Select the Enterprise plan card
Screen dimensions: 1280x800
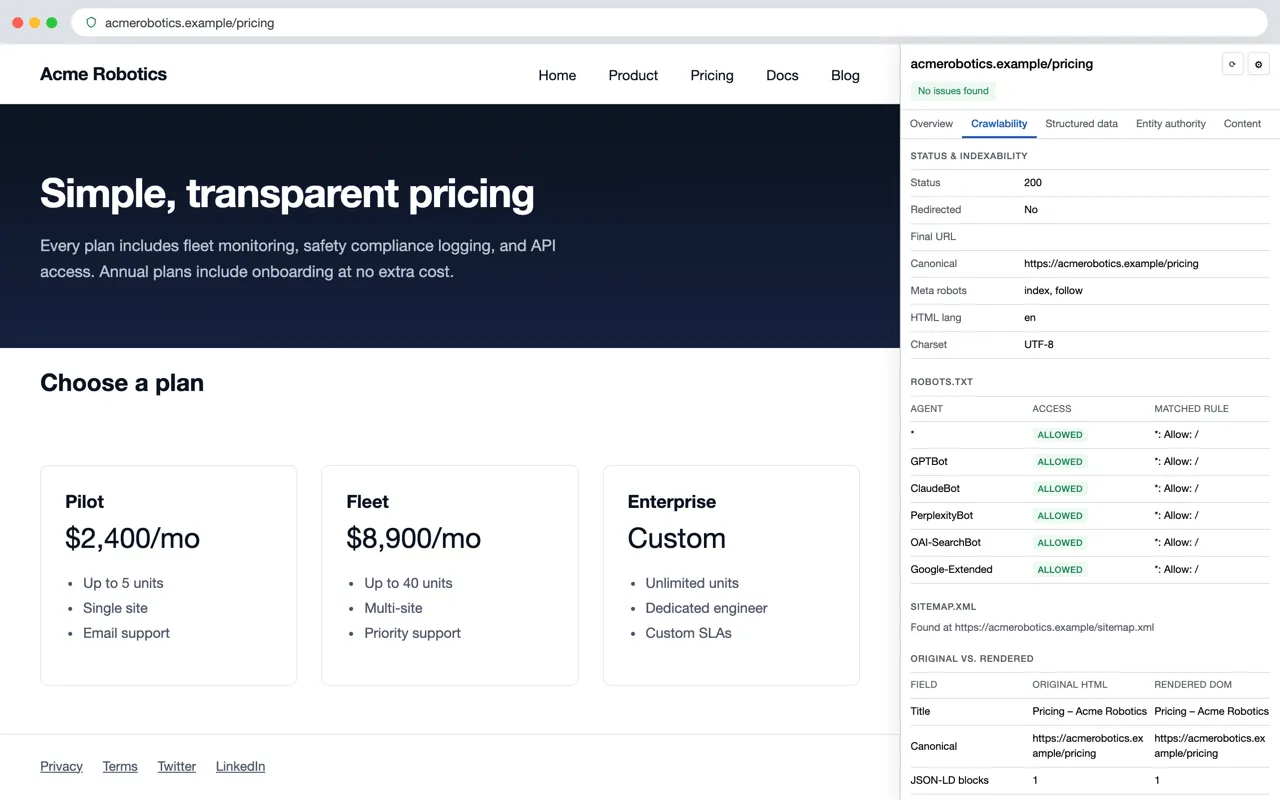731,575
